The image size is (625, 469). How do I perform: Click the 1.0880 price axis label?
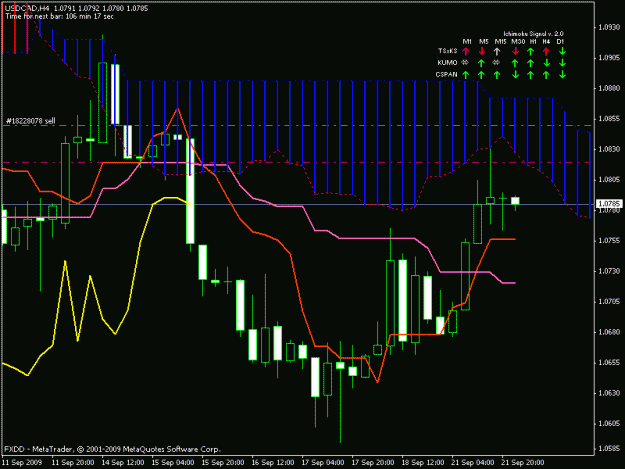(x=609, y=88)
